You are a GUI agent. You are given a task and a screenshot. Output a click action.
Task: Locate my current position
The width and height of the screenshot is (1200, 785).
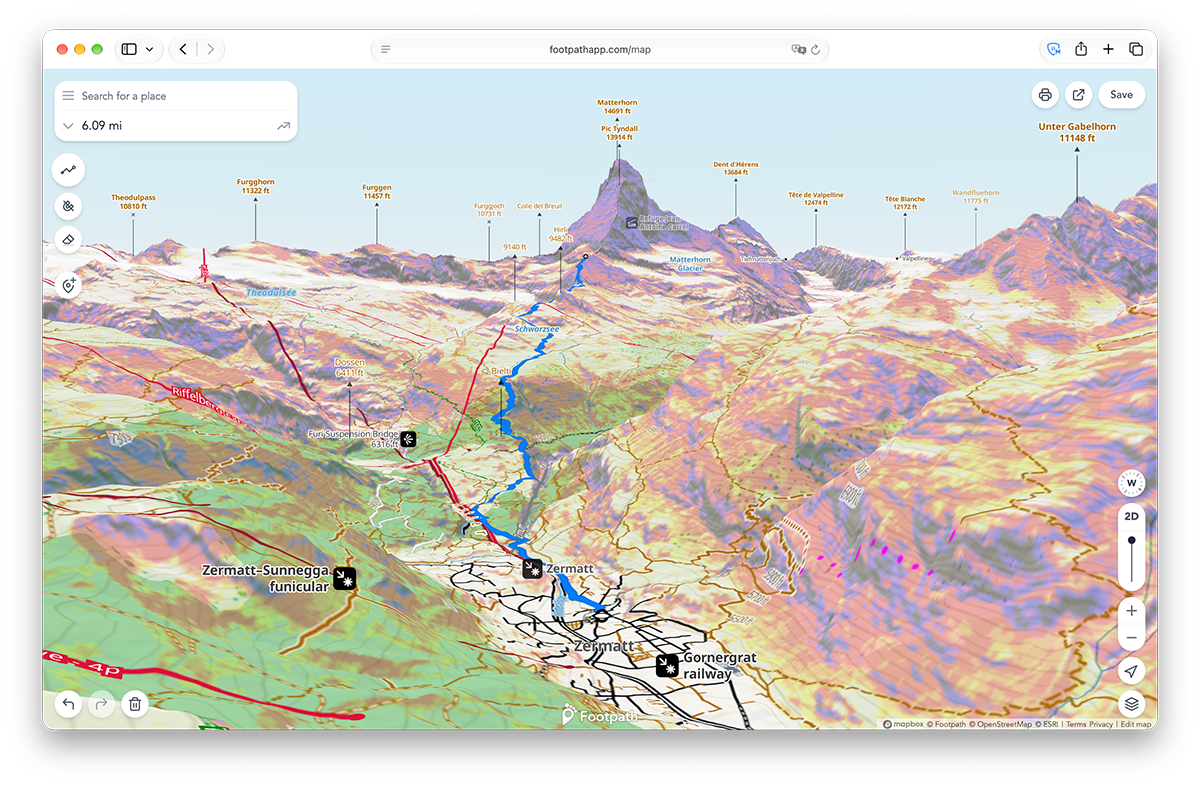tap(1132, 671)
